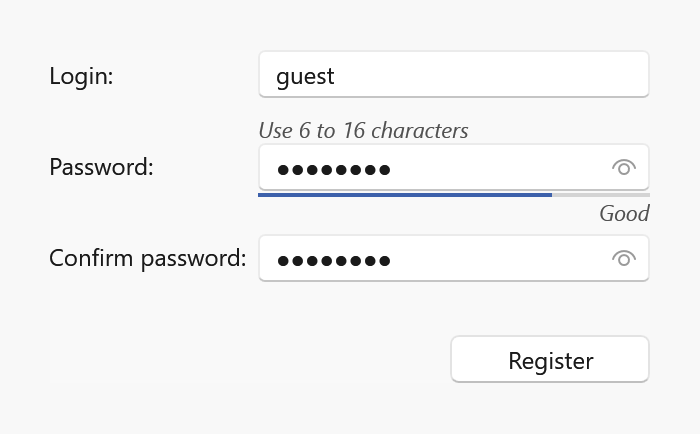Click the "Login:" label

pyautogui.click(x=81, y=76)
